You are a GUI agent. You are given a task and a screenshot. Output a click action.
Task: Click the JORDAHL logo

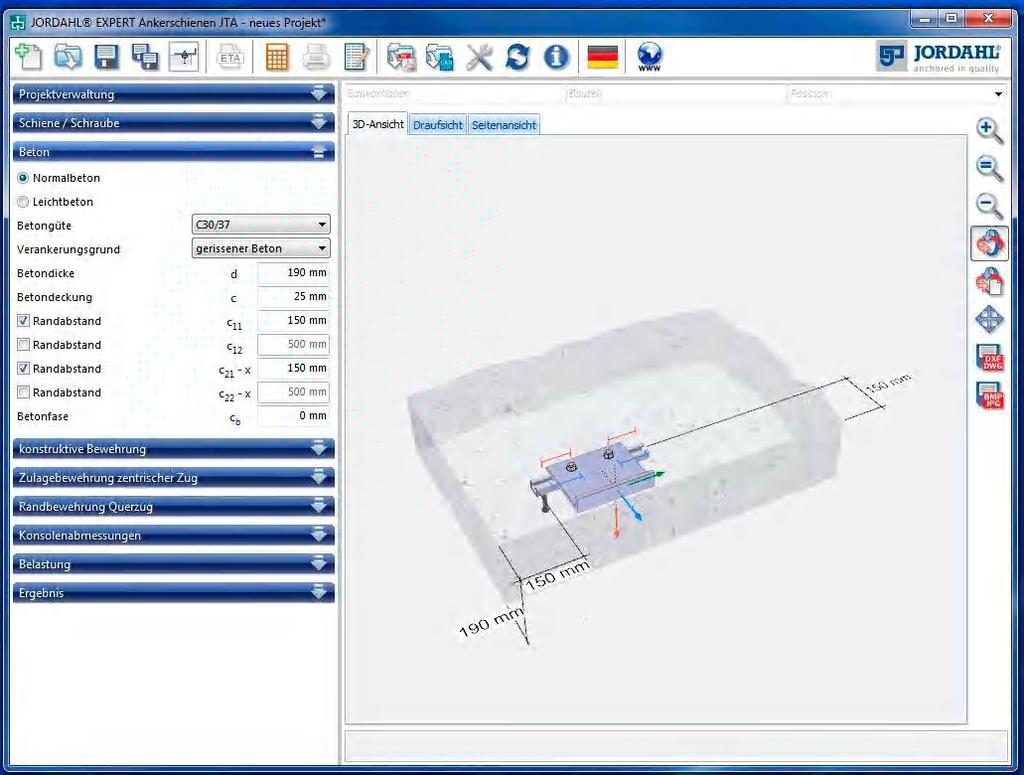coord(938,57)
